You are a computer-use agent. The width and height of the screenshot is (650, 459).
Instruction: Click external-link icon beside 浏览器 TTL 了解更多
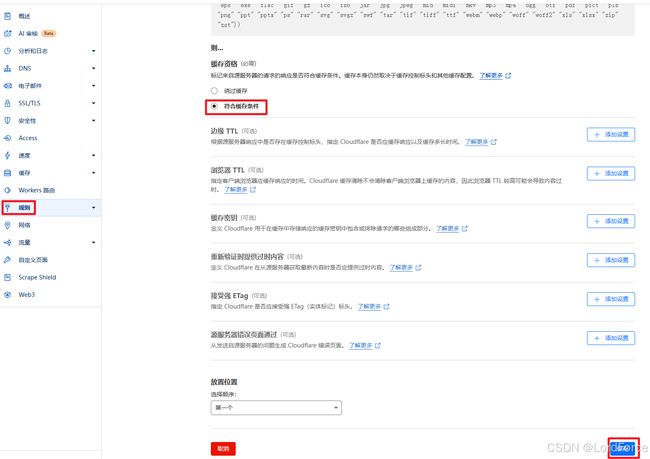(253, 189)
